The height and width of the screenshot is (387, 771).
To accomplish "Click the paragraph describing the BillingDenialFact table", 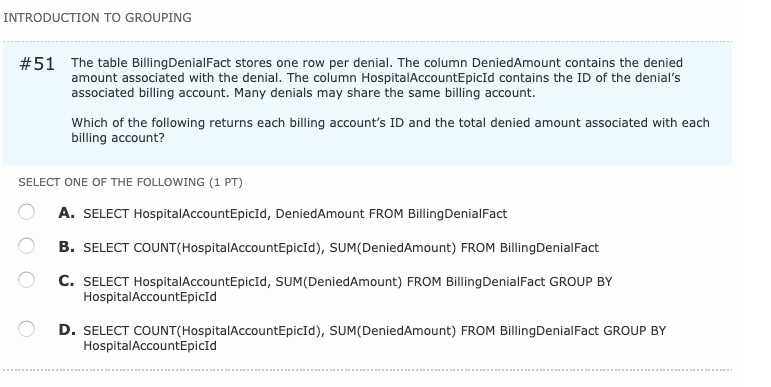I will 377,78.
